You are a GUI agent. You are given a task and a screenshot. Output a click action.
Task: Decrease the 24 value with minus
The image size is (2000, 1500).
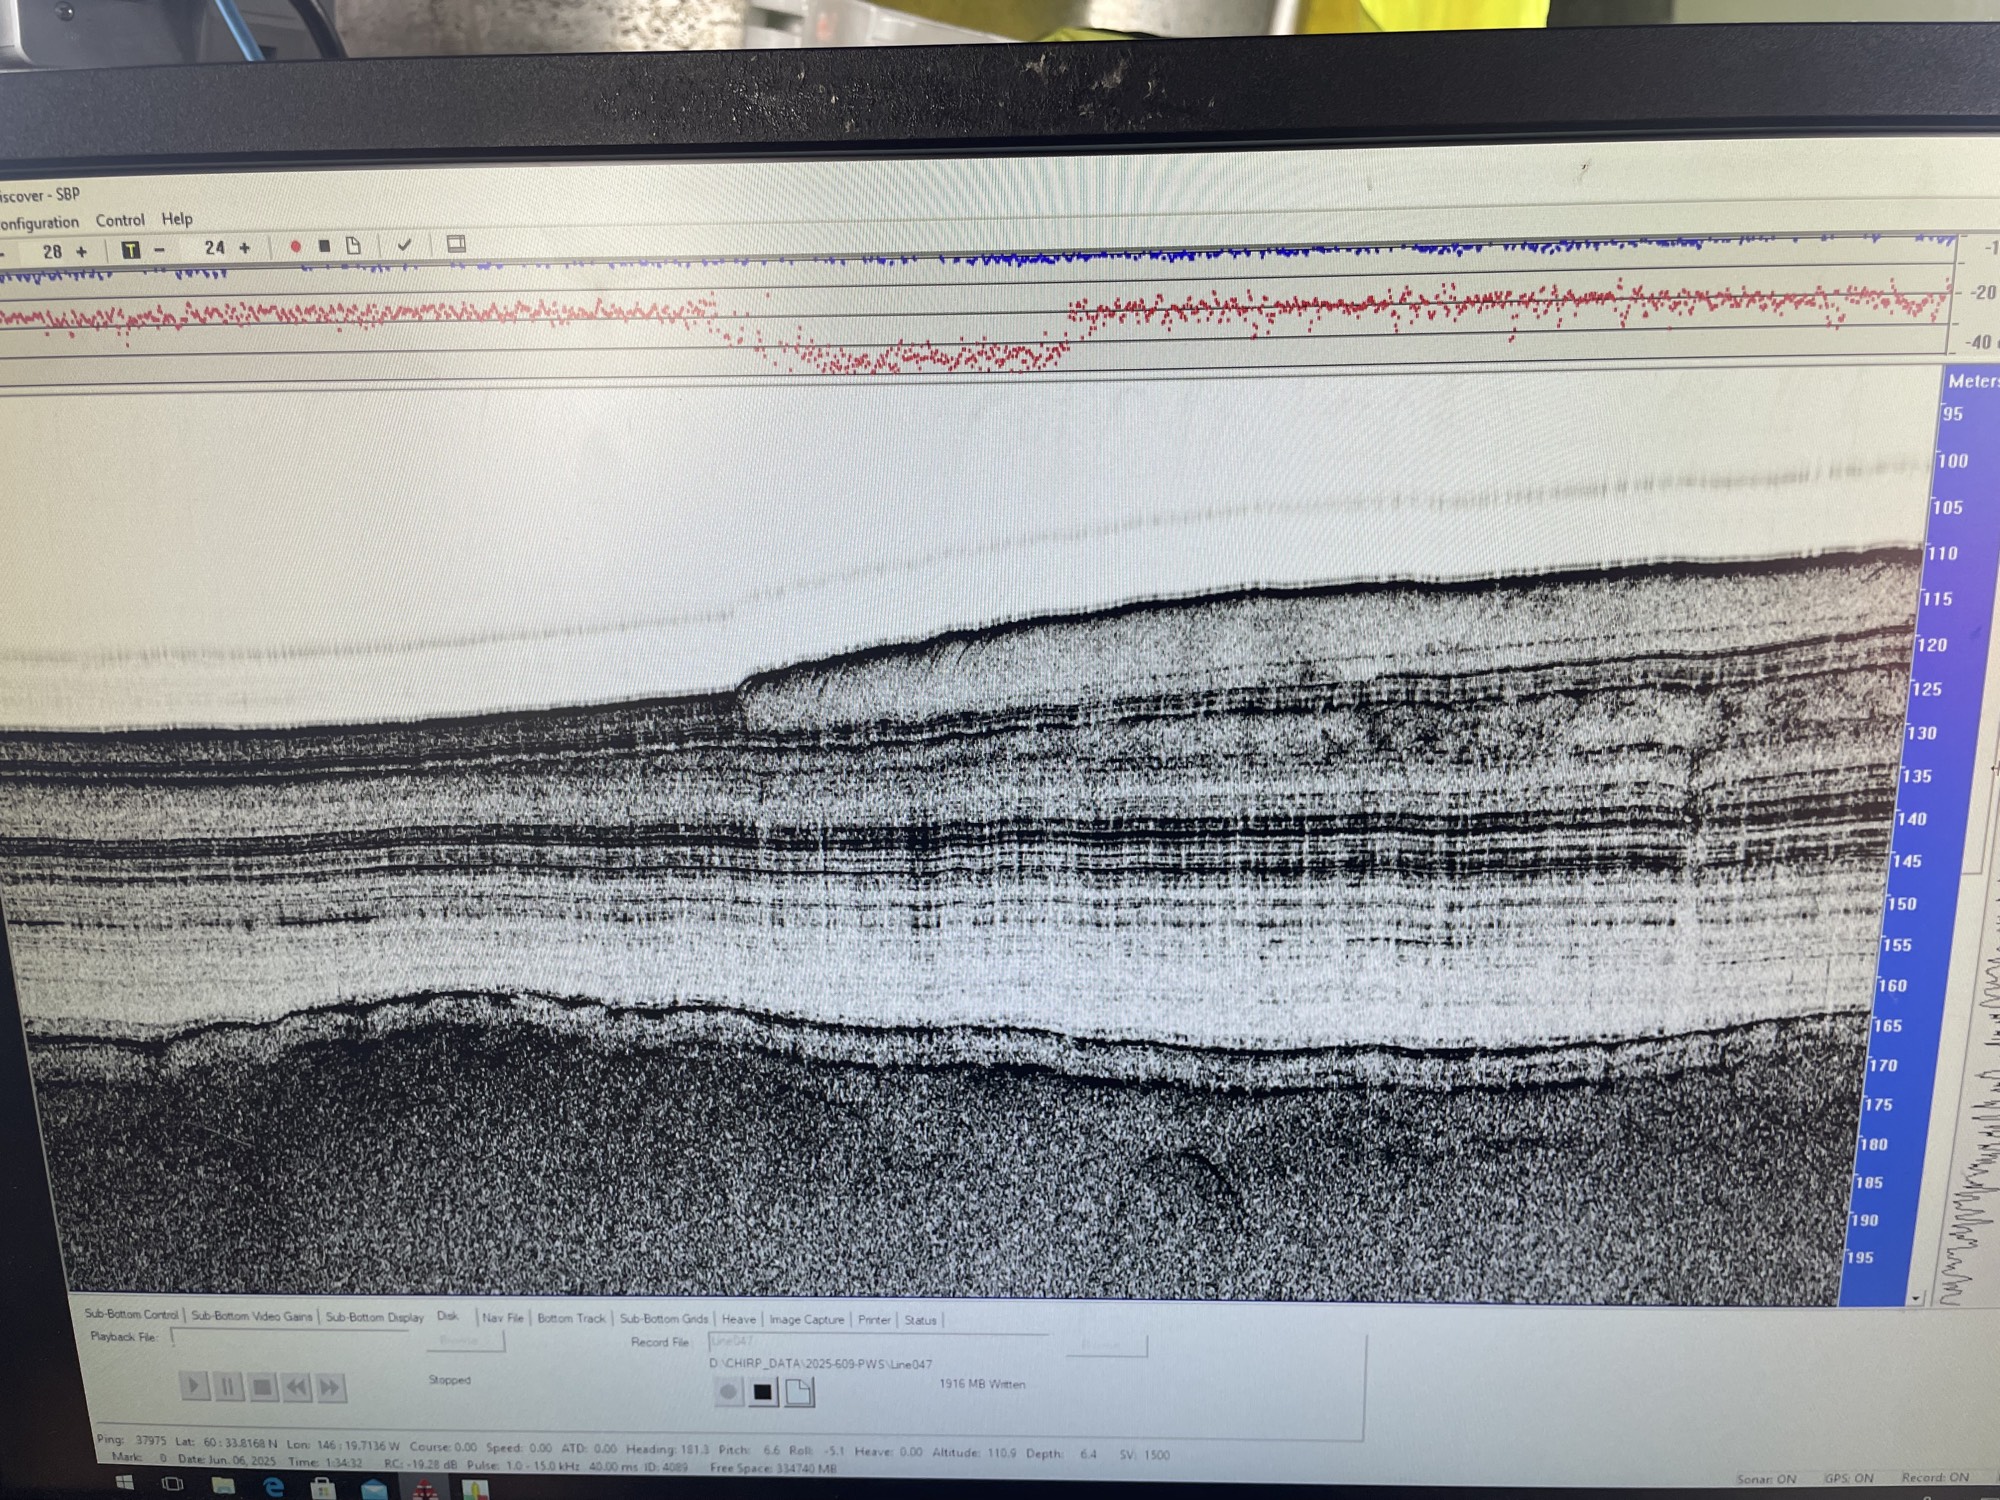[160, 249]
